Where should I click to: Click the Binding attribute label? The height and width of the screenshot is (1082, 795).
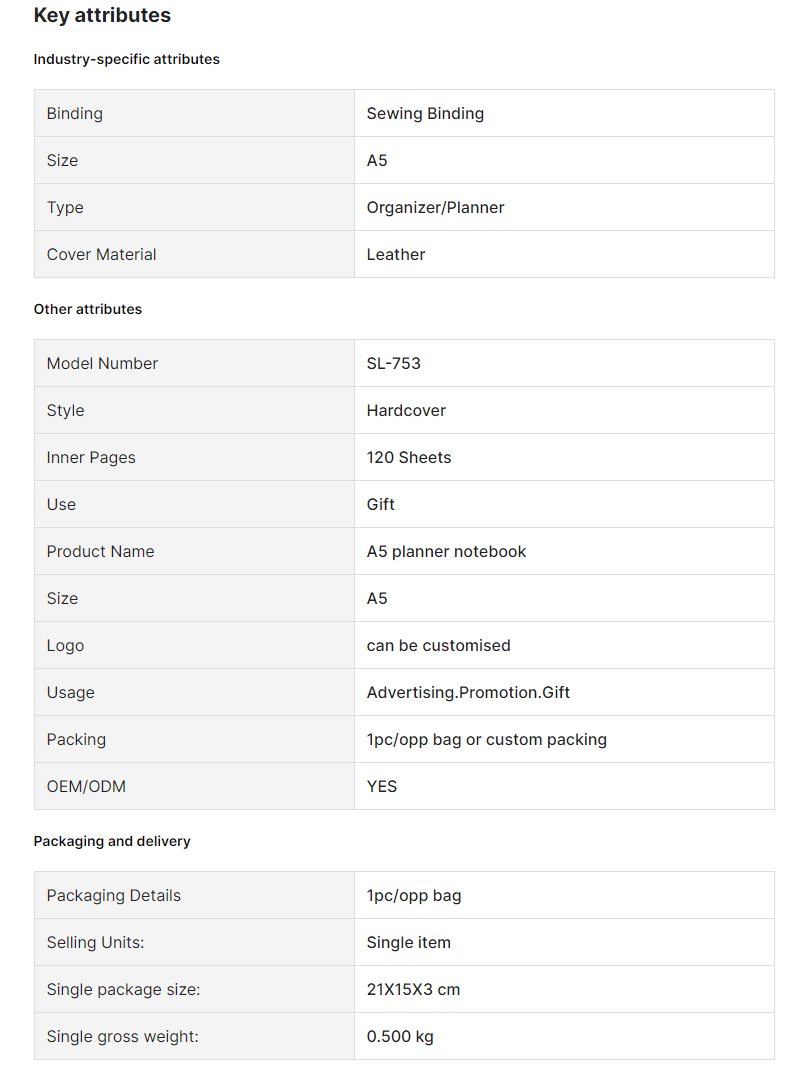tap(75, 113)
